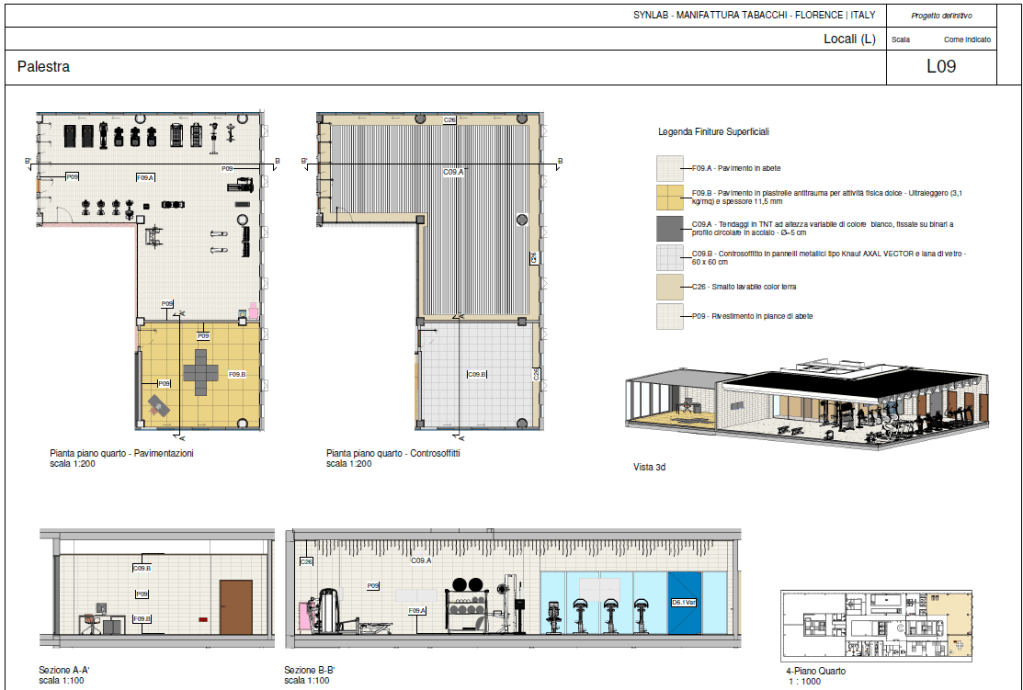Click the L09 sheet number box
The width and height of the screenshot is (1023, 690).
click(941, 68)
